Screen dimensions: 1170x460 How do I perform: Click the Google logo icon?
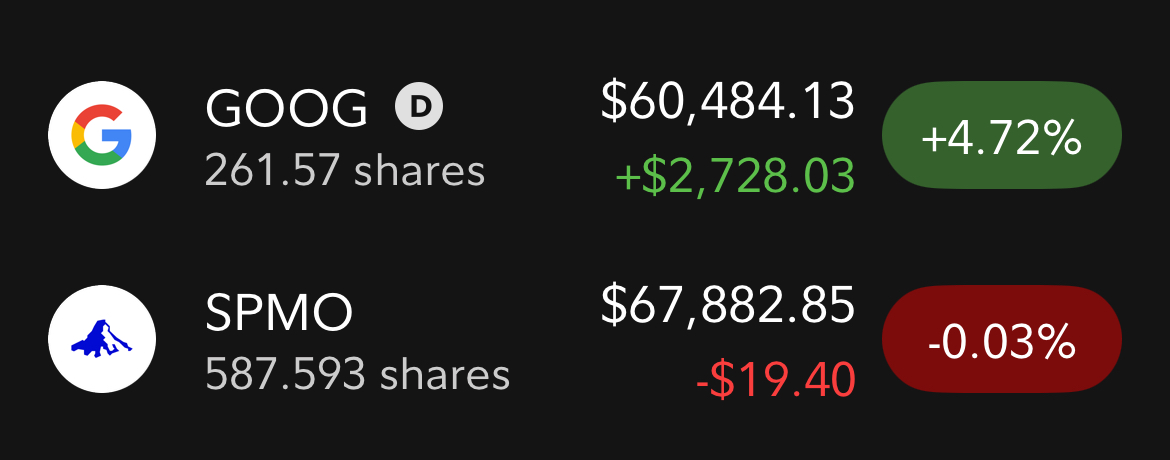point(102,137)
